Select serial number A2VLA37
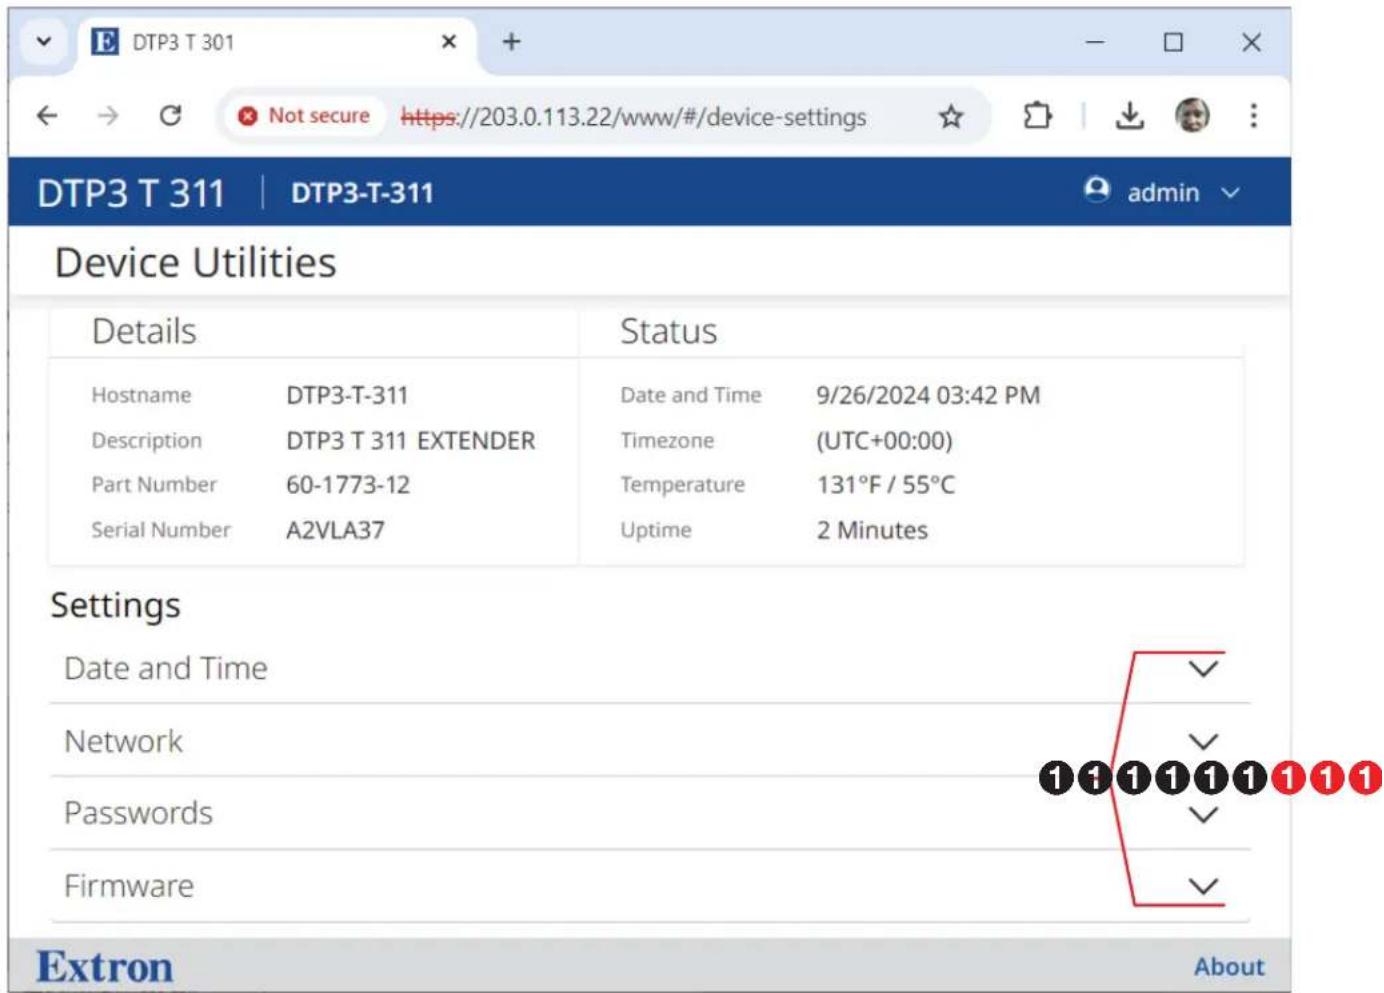1384x993 pixels. tap(335, 530)
